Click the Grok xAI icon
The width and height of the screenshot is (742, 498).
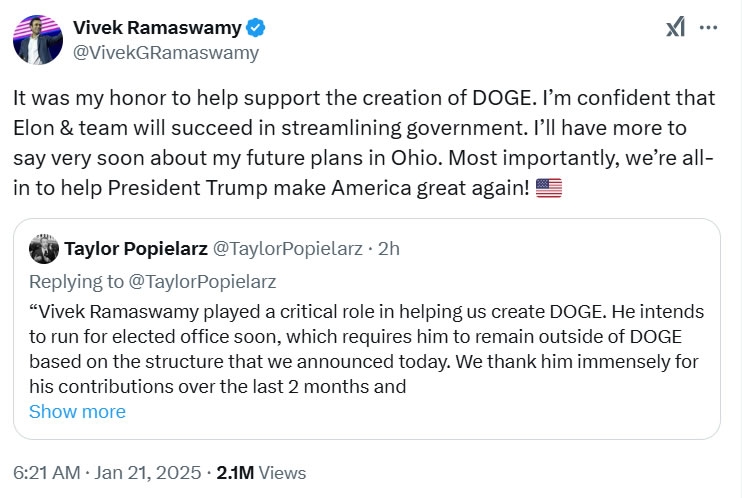tap(675, 27)
